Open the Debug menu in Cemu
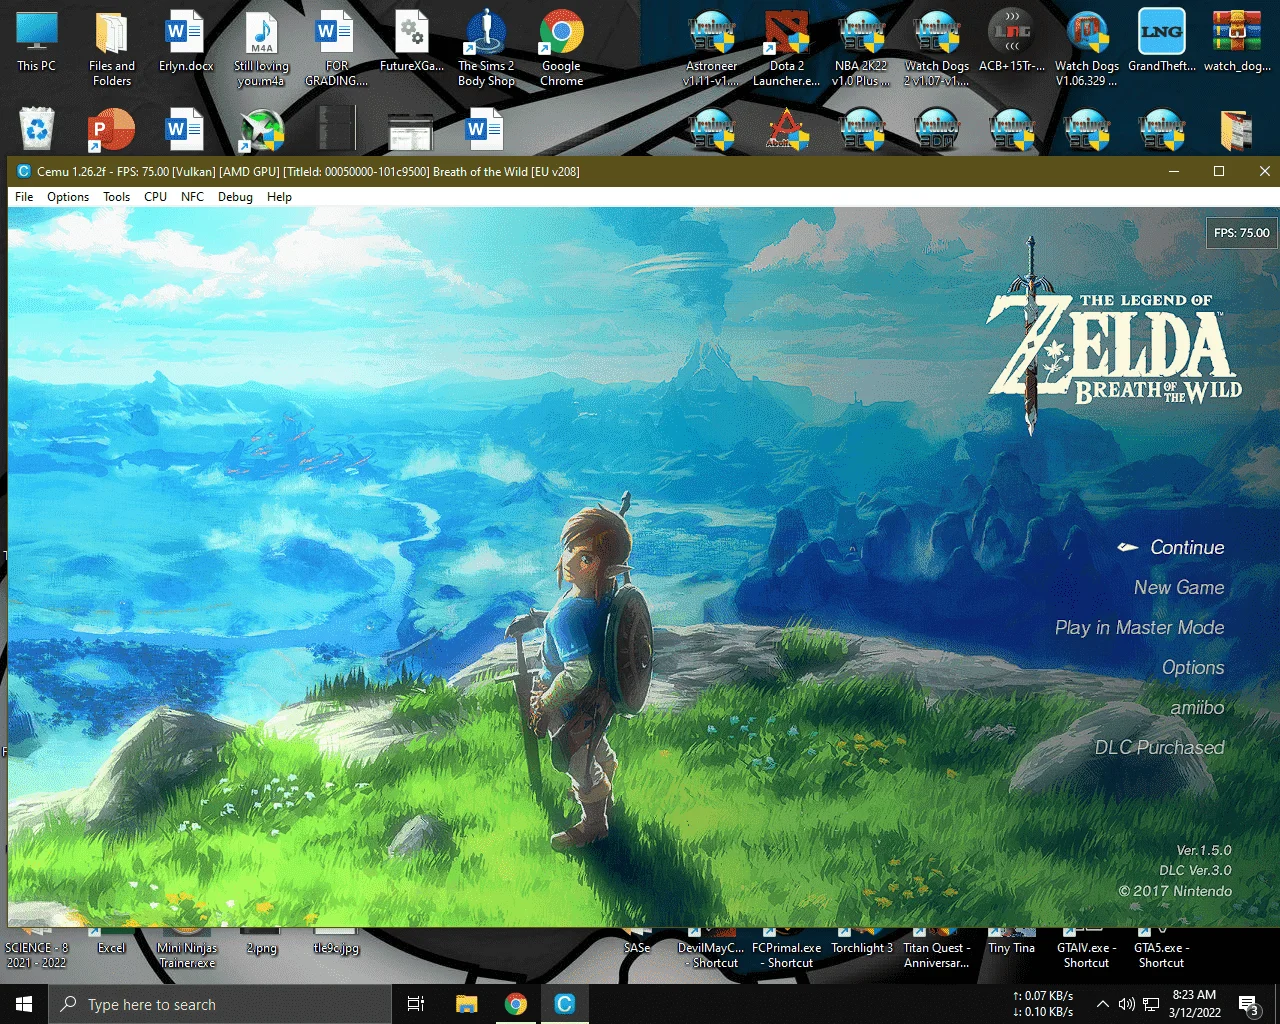Viewport: 1280px width, 1024px height. [235, 197]
